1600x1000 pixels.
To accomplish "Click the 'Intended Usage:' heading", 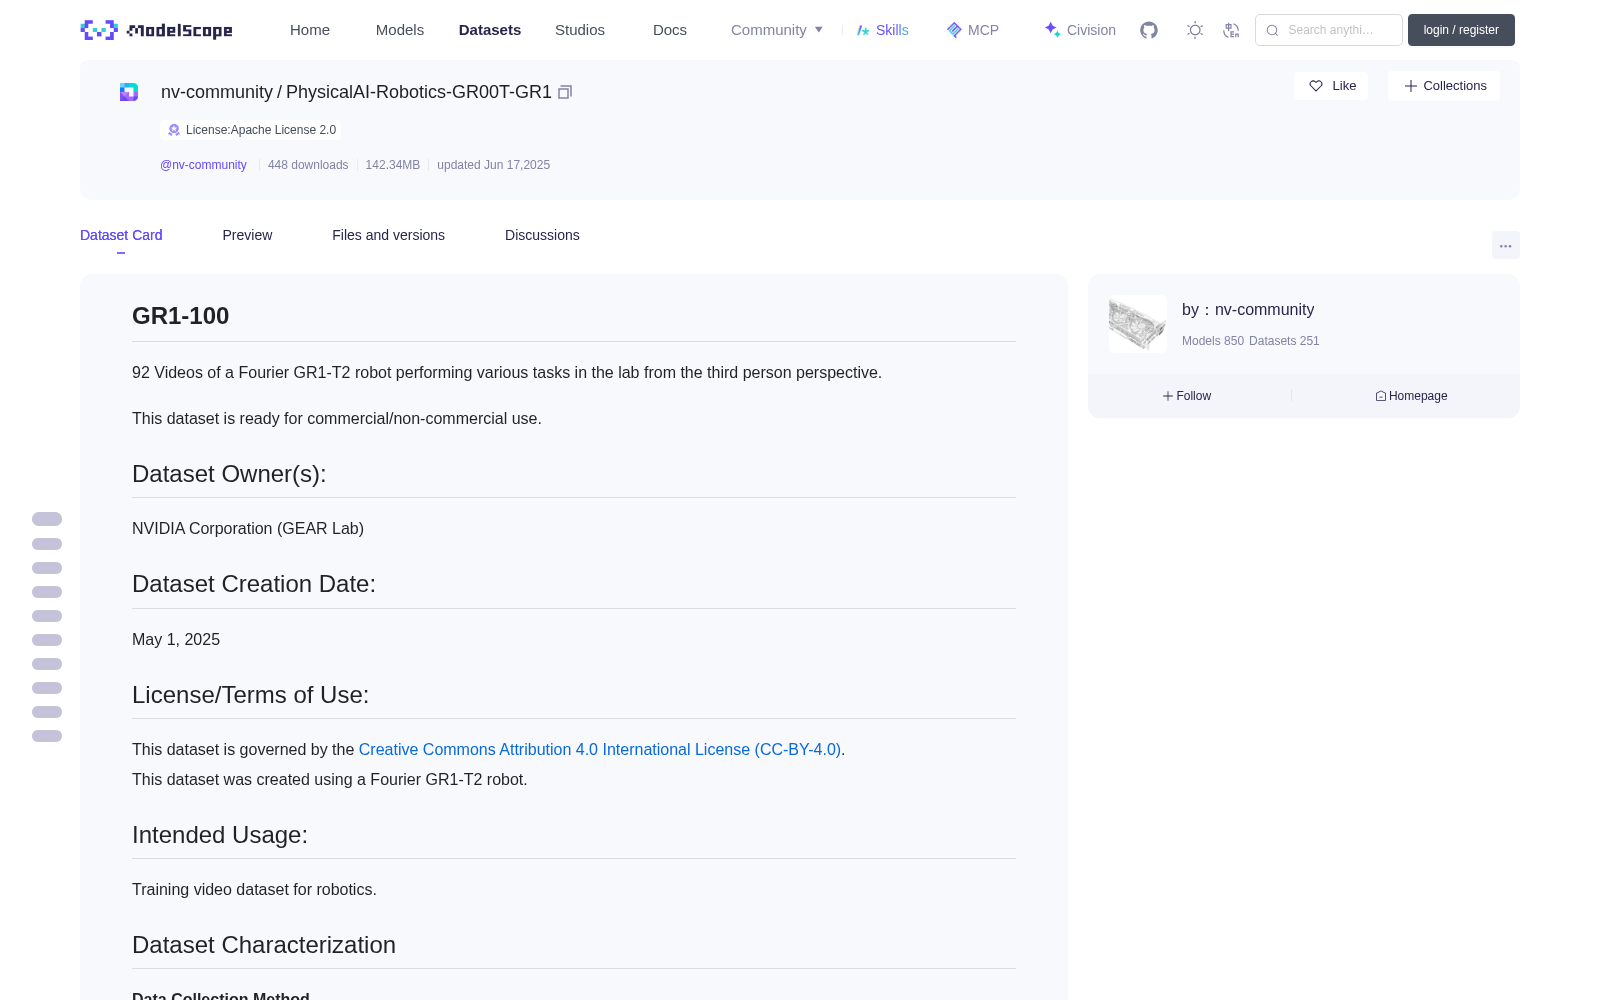I will (x=220, y=835).
